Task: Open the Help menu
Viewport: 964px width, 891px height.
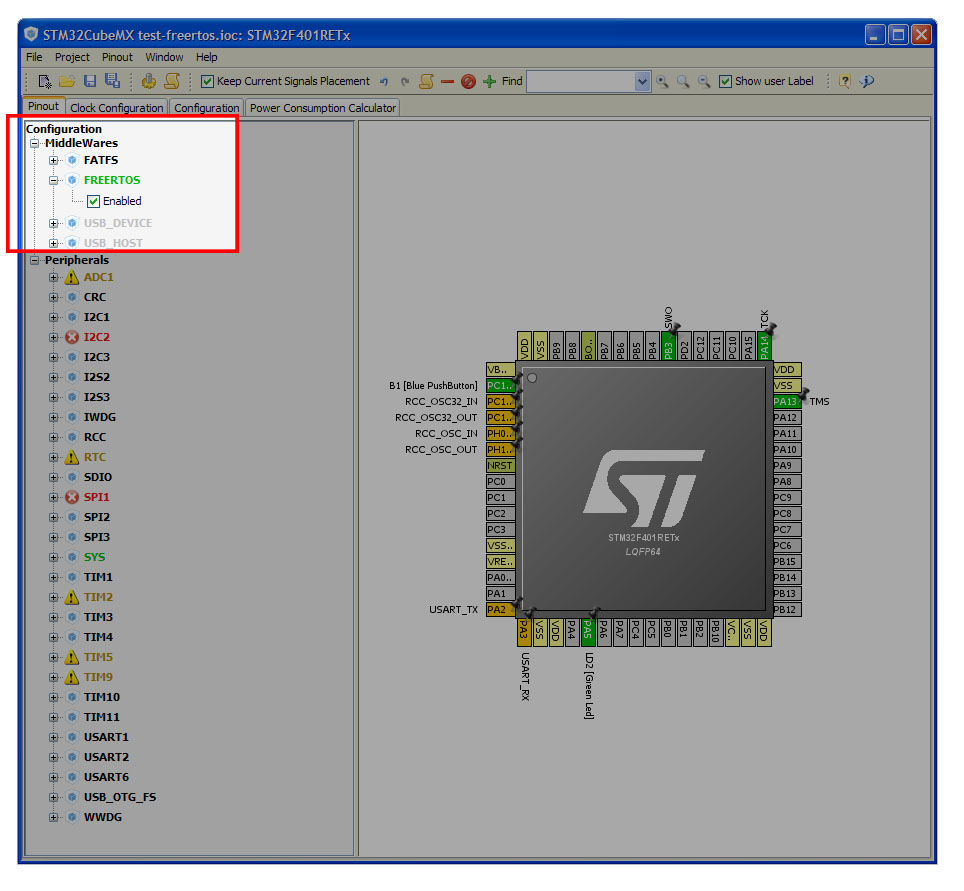Action: [x=207, y=57]
